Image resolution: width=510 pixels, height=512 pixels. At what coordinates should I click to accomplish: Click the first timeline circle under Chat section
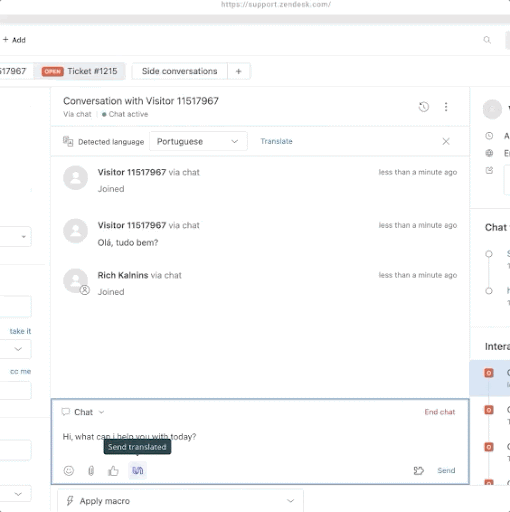click(x=489, y=254)
